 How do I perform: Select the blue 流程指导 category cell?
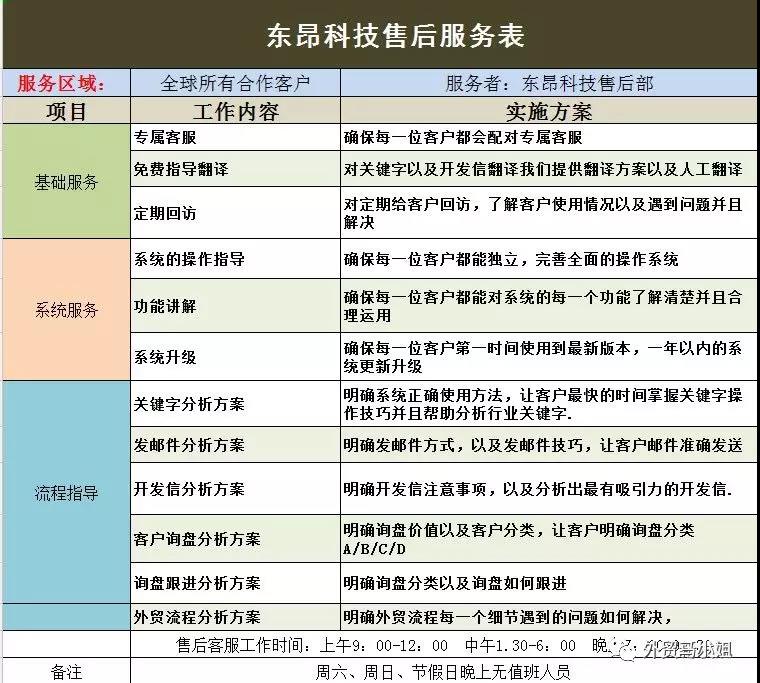66,492
